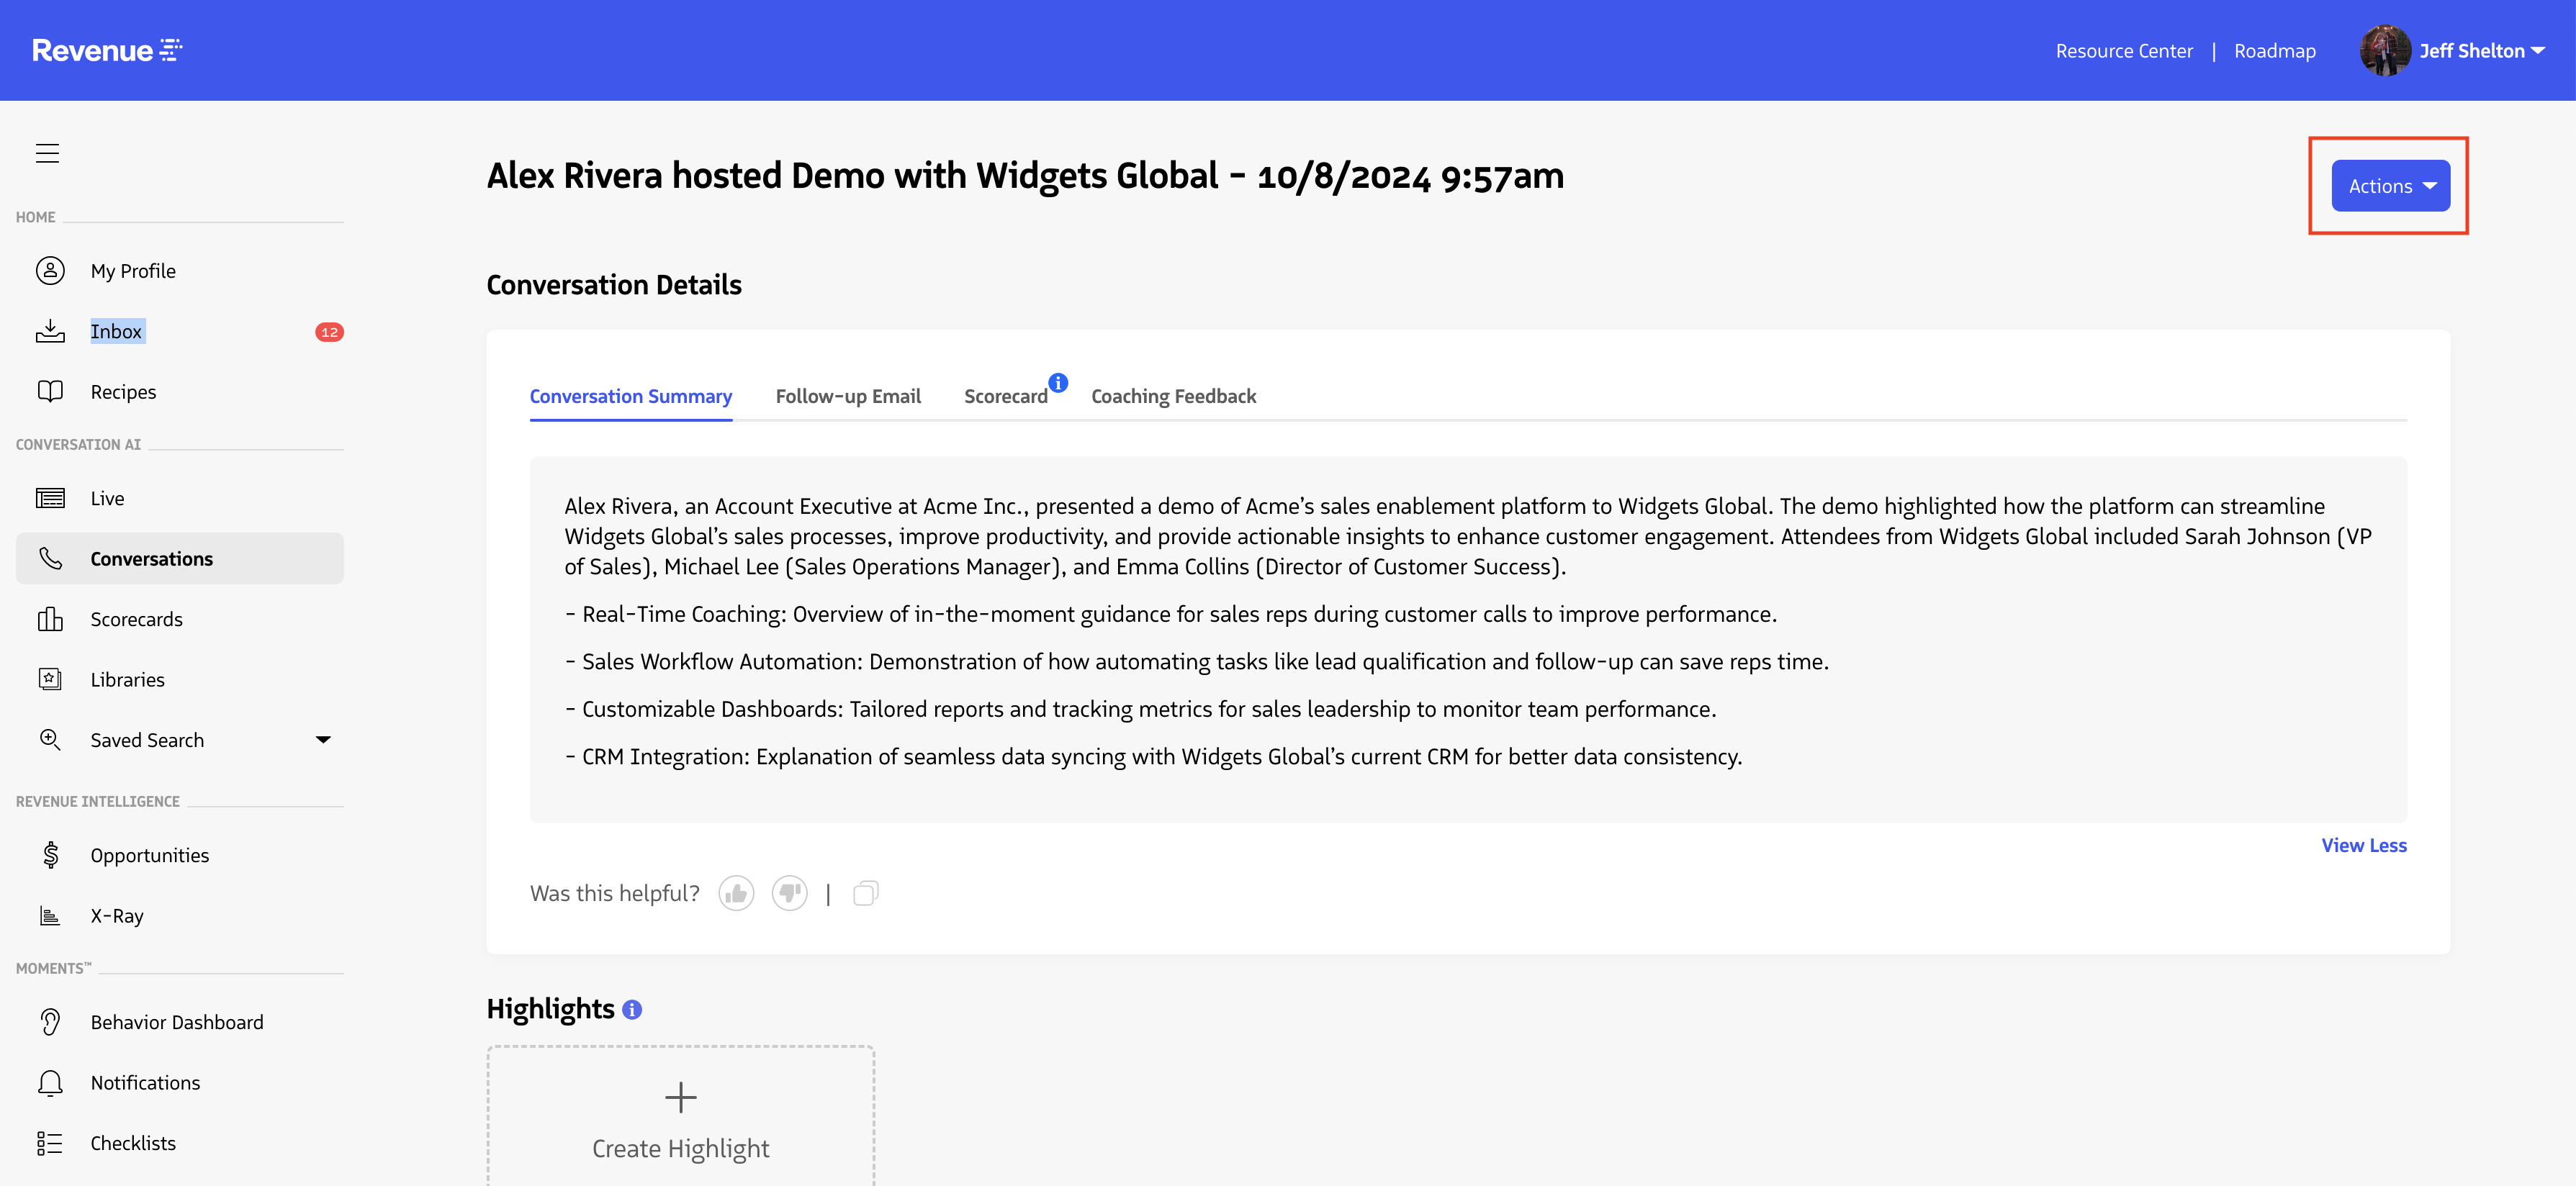Open Notifications bell in sidebar
Image resolution: width=2576 pixels, height=1186 pixels.
click(x=50, y=1082)
